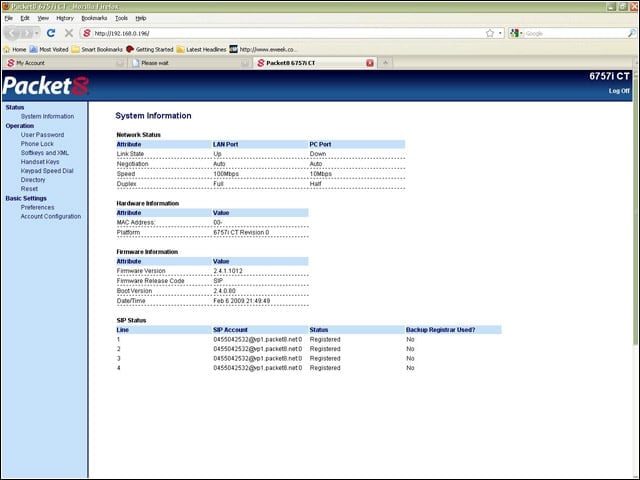The height and width of the screenshot is (480, 640).
Task: Open the File menu
Action: [9, 18]
